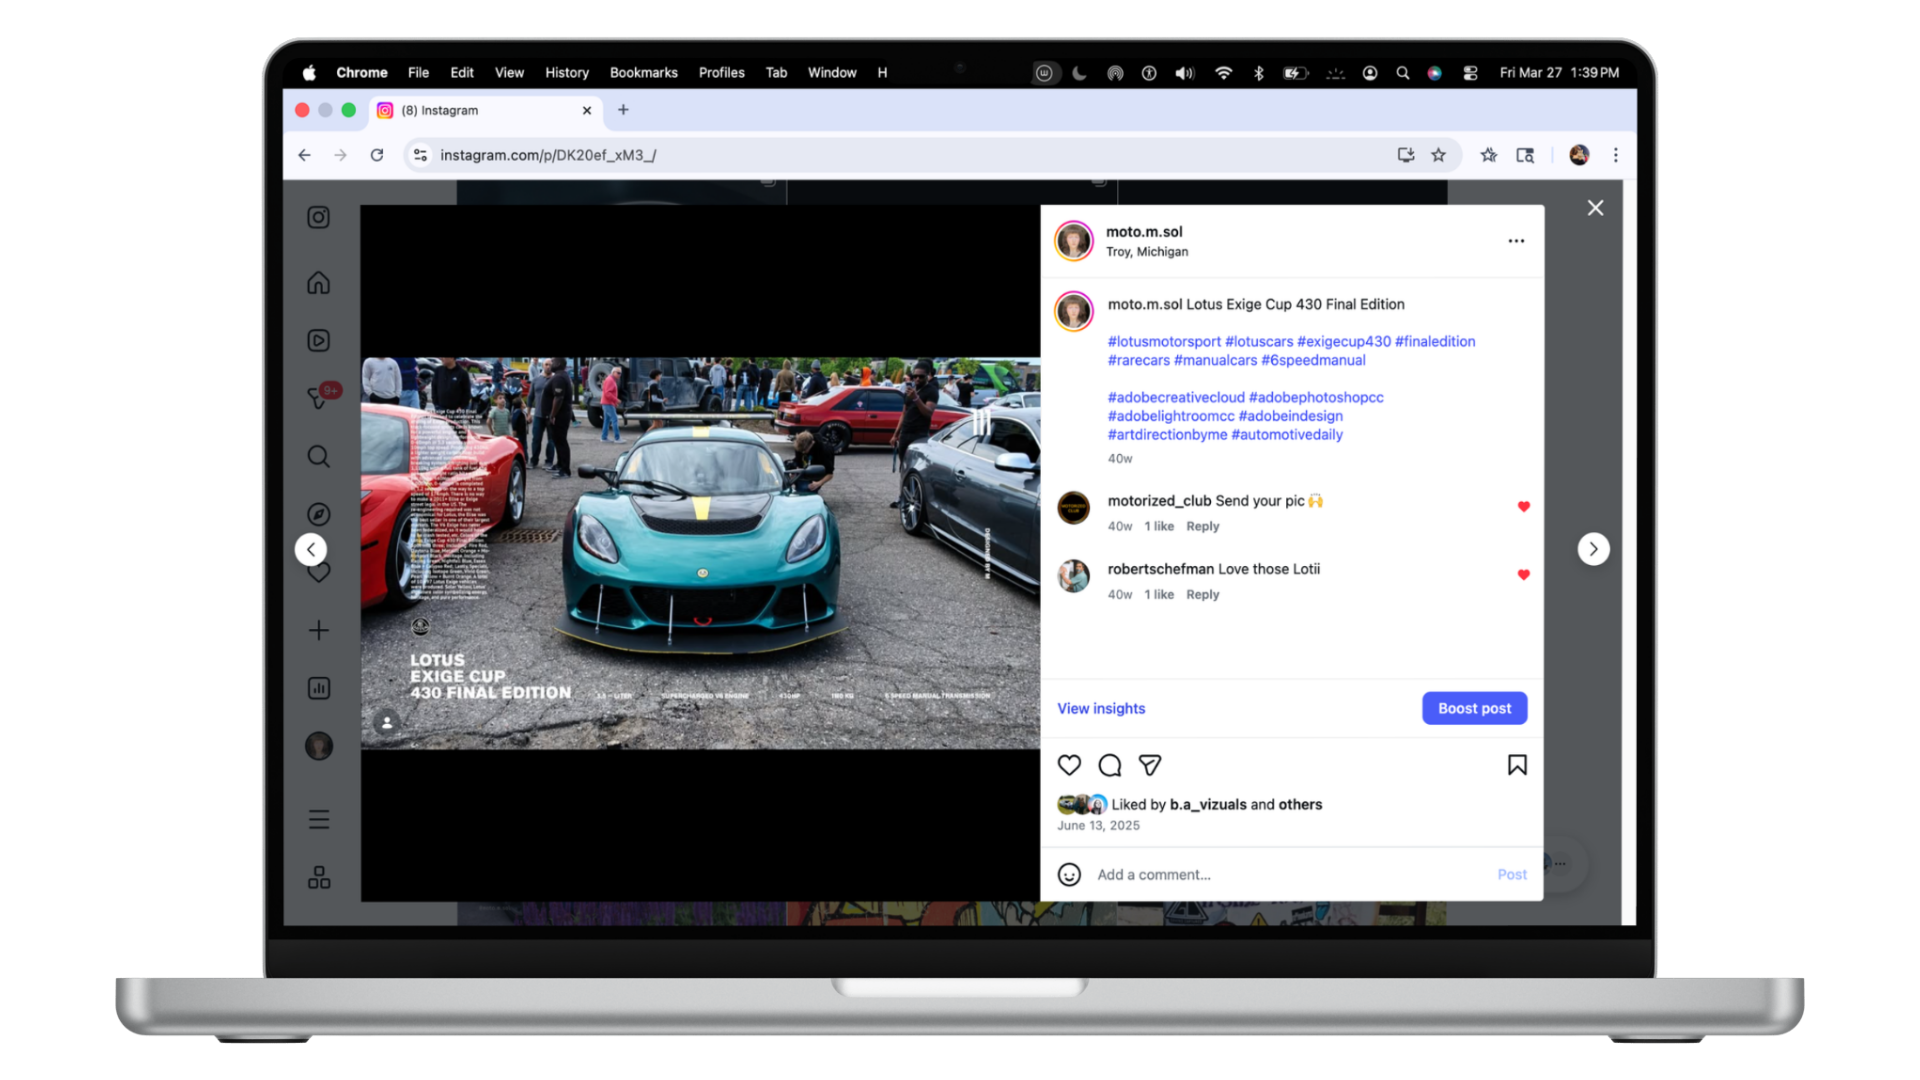Screen dimensions: 1920x1080
Task: Open Messages icon with 9+ badge
Action: (318, 398)
